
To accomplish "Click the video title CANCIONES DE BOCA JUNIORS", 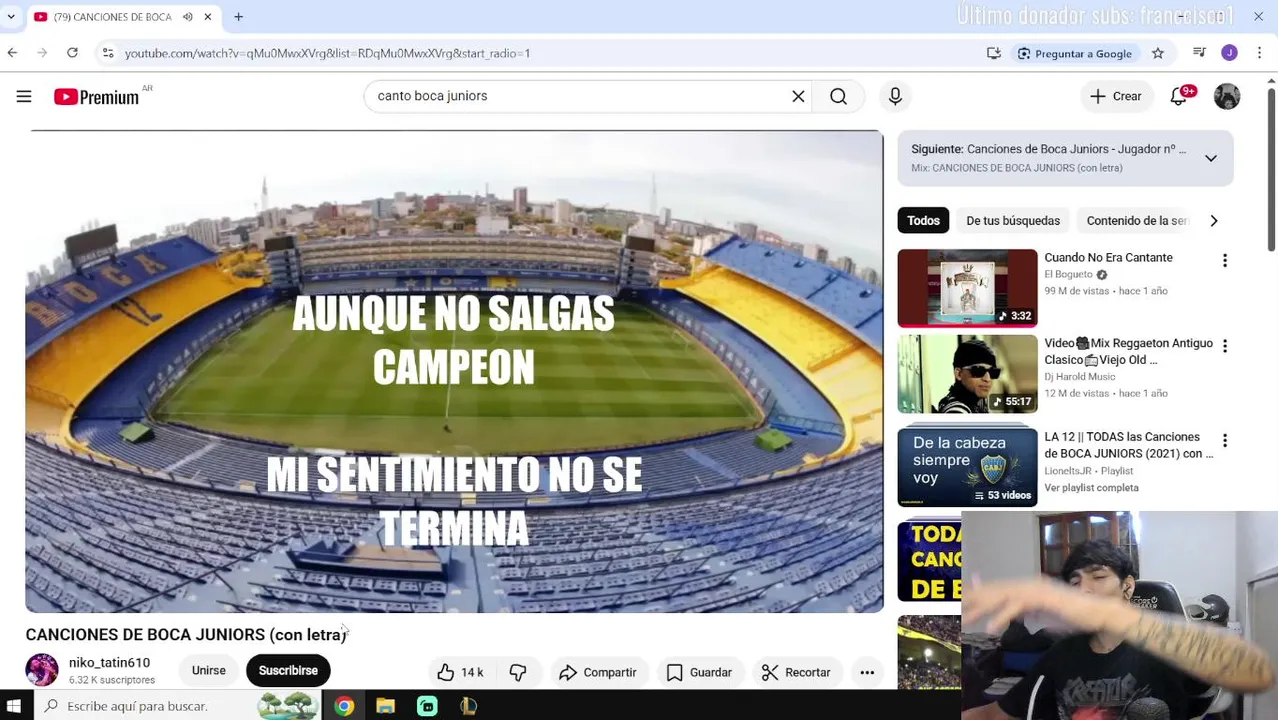I will 186,635.
